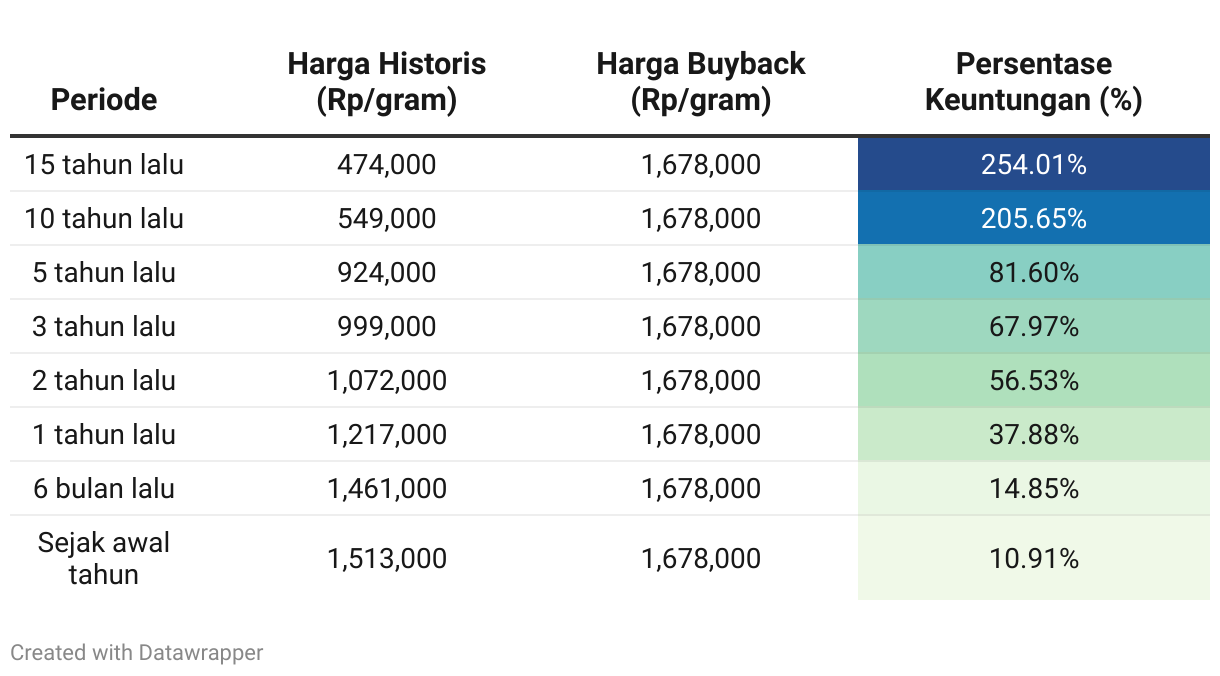The width and height of the screenshot is (1220, 676).
Task: Click the Created with Datawrapper link
Action: coord(137,653)
